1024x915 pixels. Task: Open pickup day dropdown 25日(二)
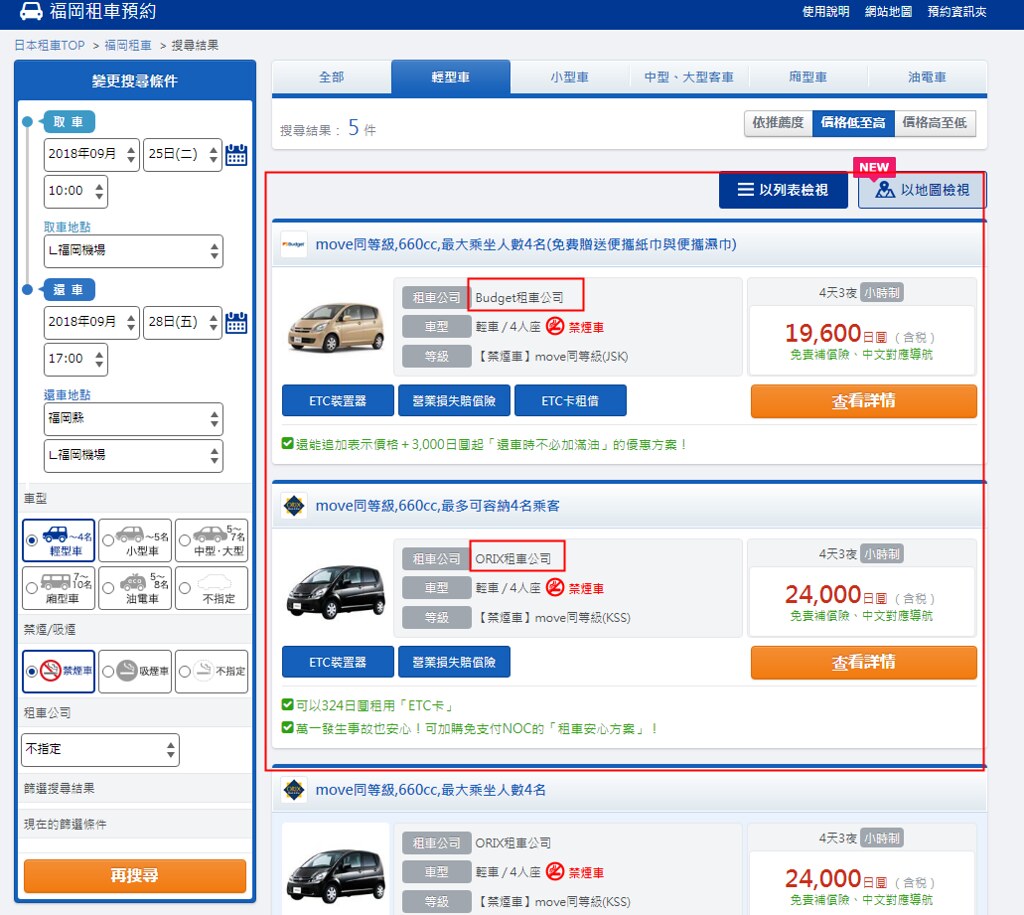pyautogui.click(x=182, y=155)
